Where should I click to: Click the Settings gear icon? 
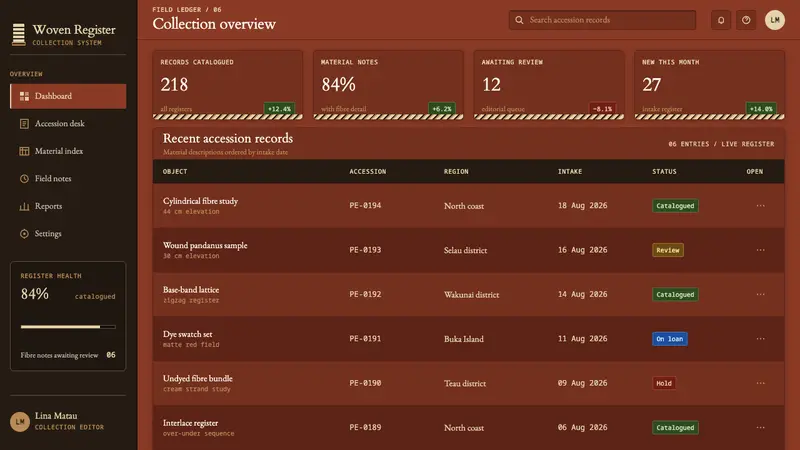coord(24,234)
